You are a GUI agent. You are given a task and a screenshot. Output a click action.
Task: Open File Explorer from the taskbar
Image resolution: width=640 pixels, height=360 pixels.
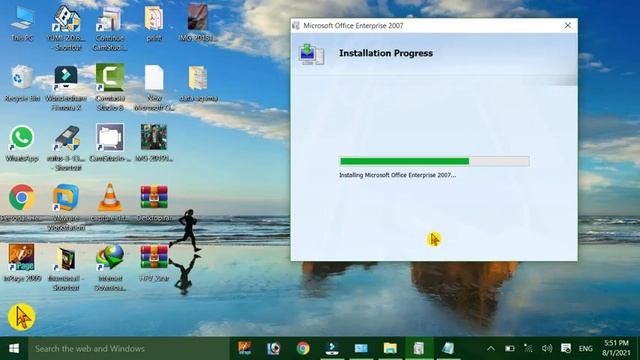390,348
